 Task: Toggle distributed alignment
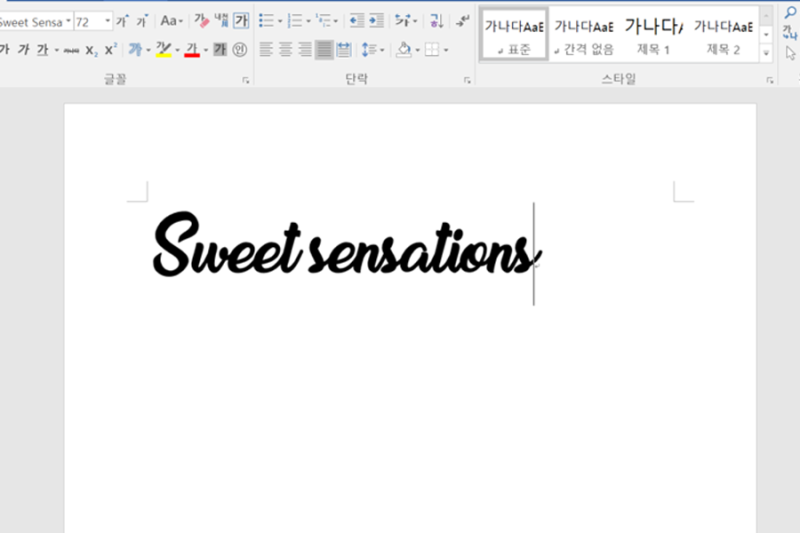(344, 49)
